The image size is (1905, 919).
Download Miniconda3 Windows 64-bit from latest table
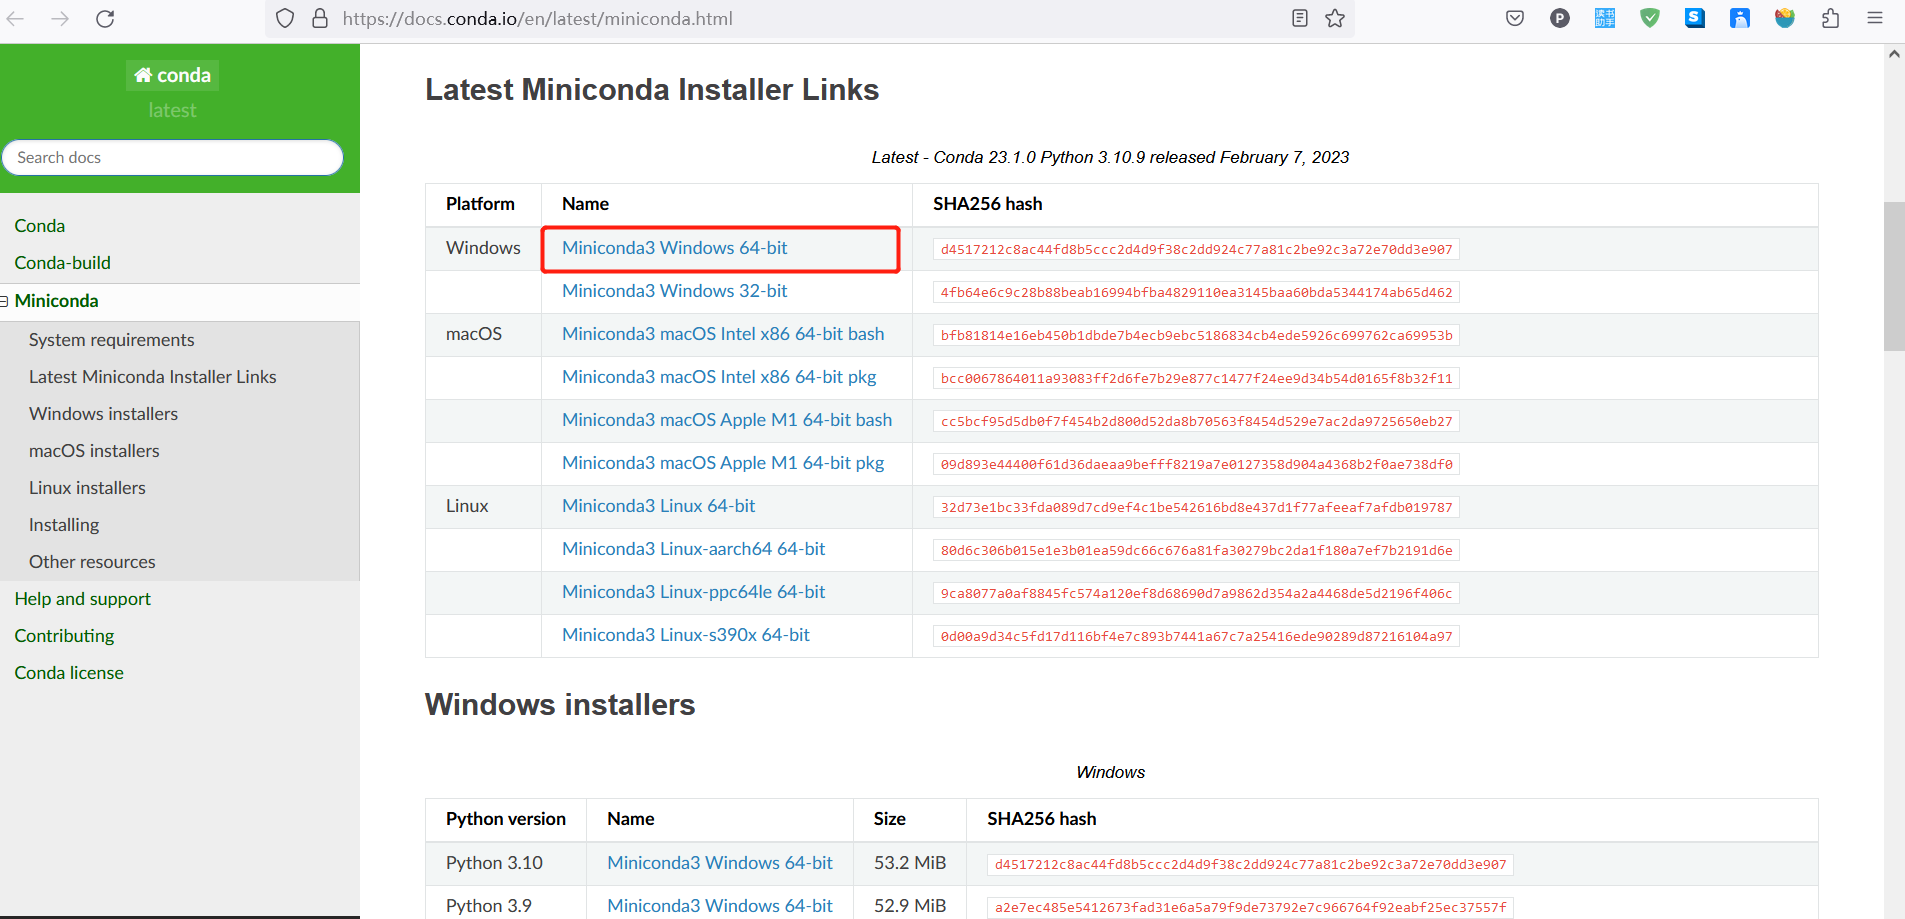[675, 248]
